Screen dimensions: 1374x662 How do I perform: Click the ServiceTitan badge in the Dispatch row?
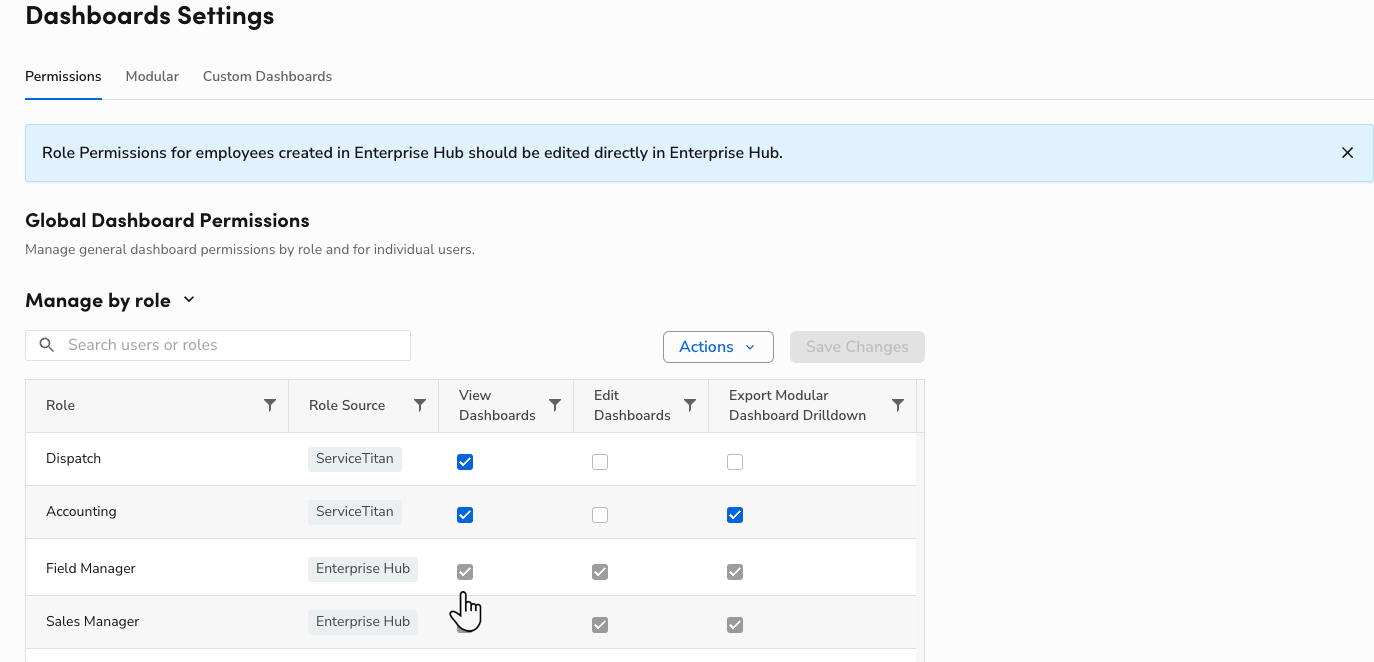point(354,458)
